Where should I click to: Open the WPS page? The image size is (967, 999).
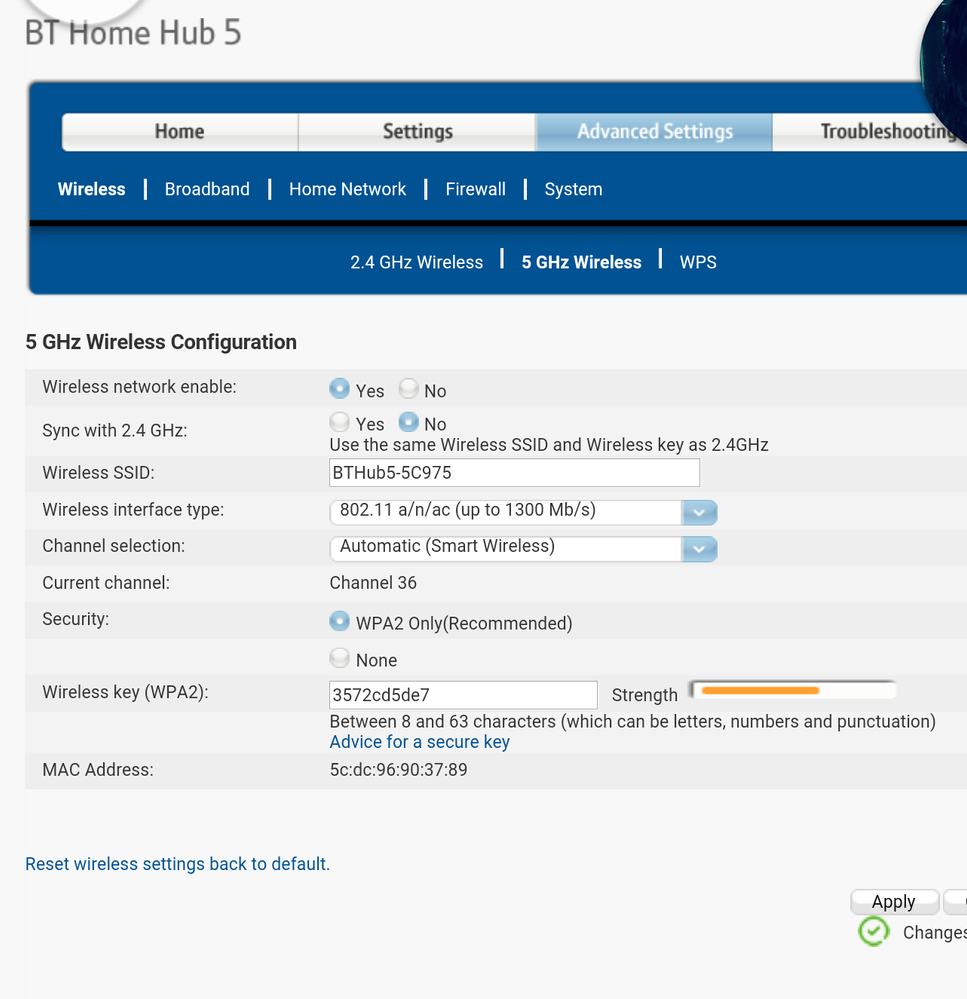(698, 262)
